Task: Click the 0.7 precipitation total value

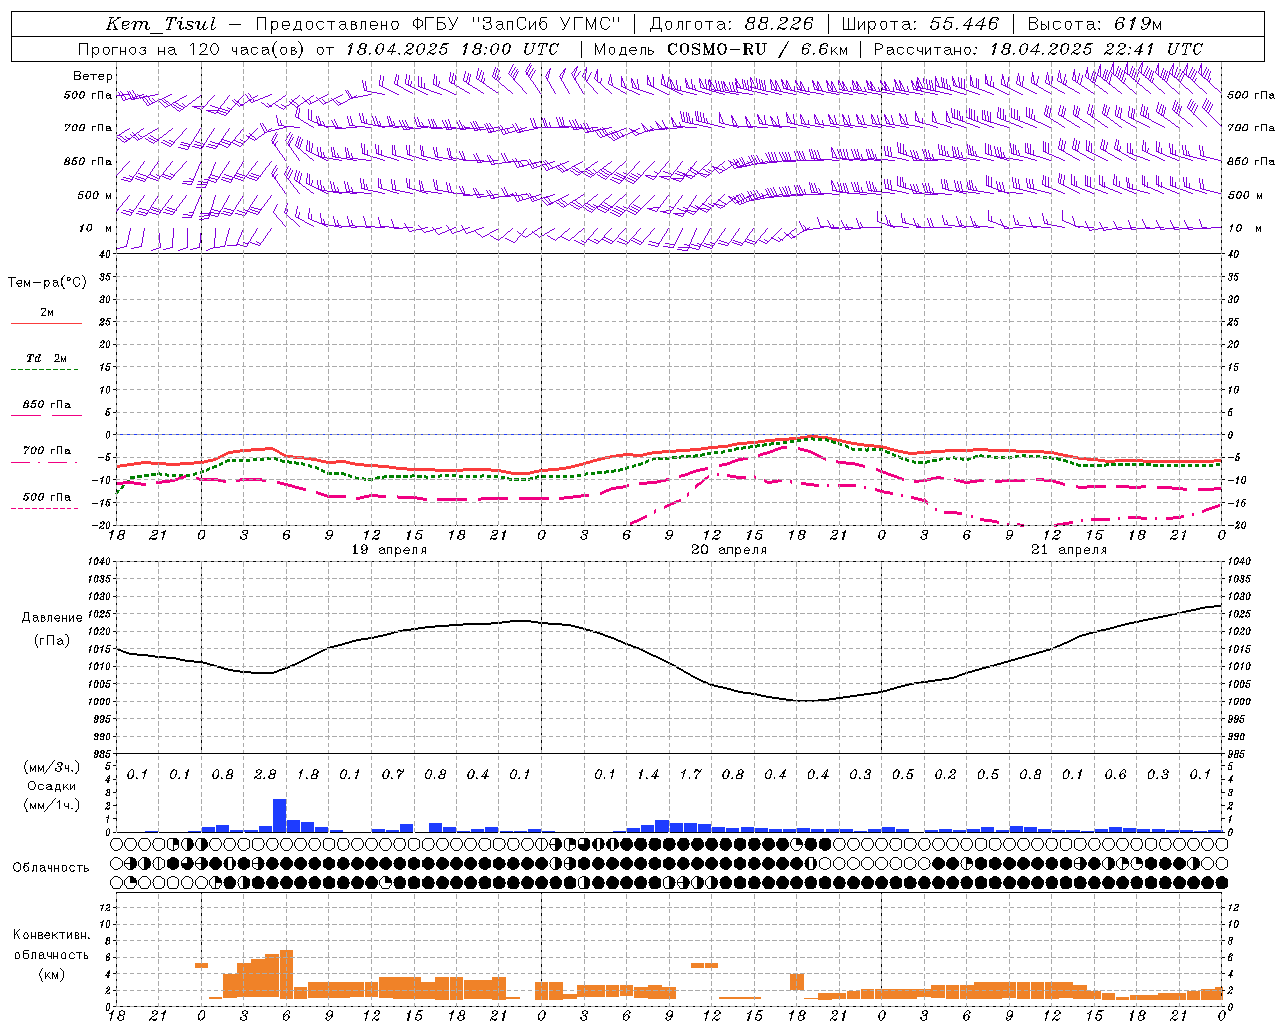Action: 393,775
